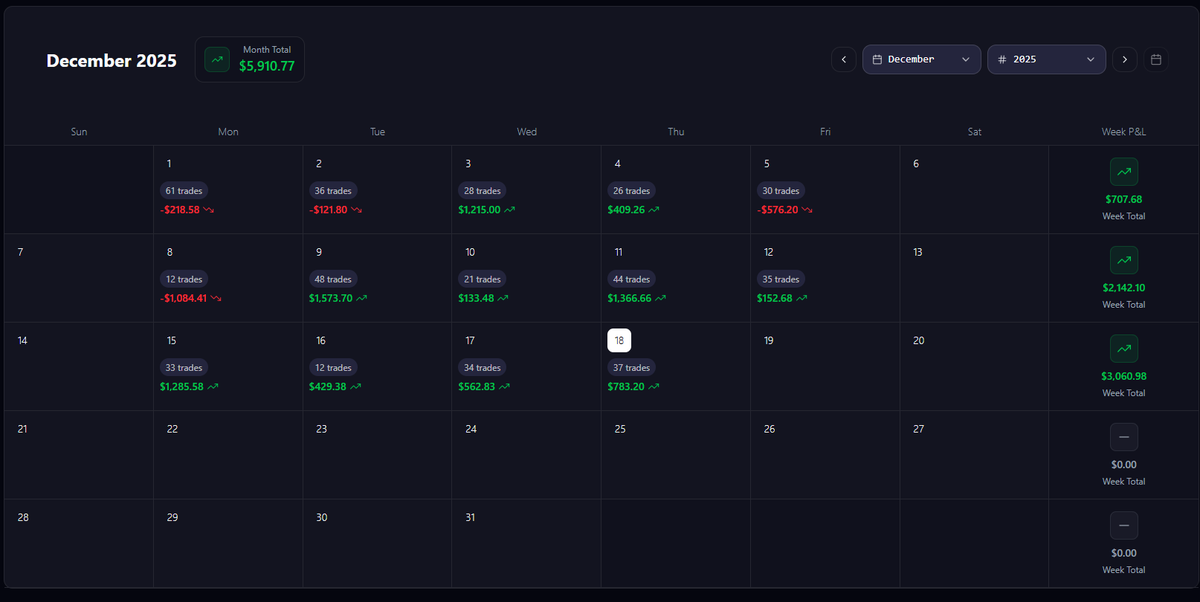Select the 36 trades badge
This screenshot has width=1200, height=602.
coord(333,191)
